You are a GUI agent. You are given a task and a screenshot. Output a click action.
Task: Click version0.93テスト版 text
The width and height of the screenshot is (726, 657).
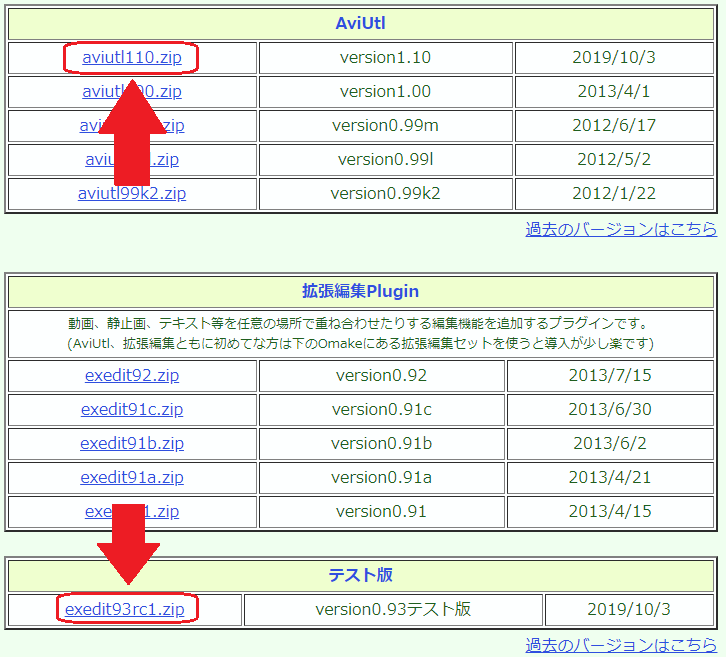(393, 609)
